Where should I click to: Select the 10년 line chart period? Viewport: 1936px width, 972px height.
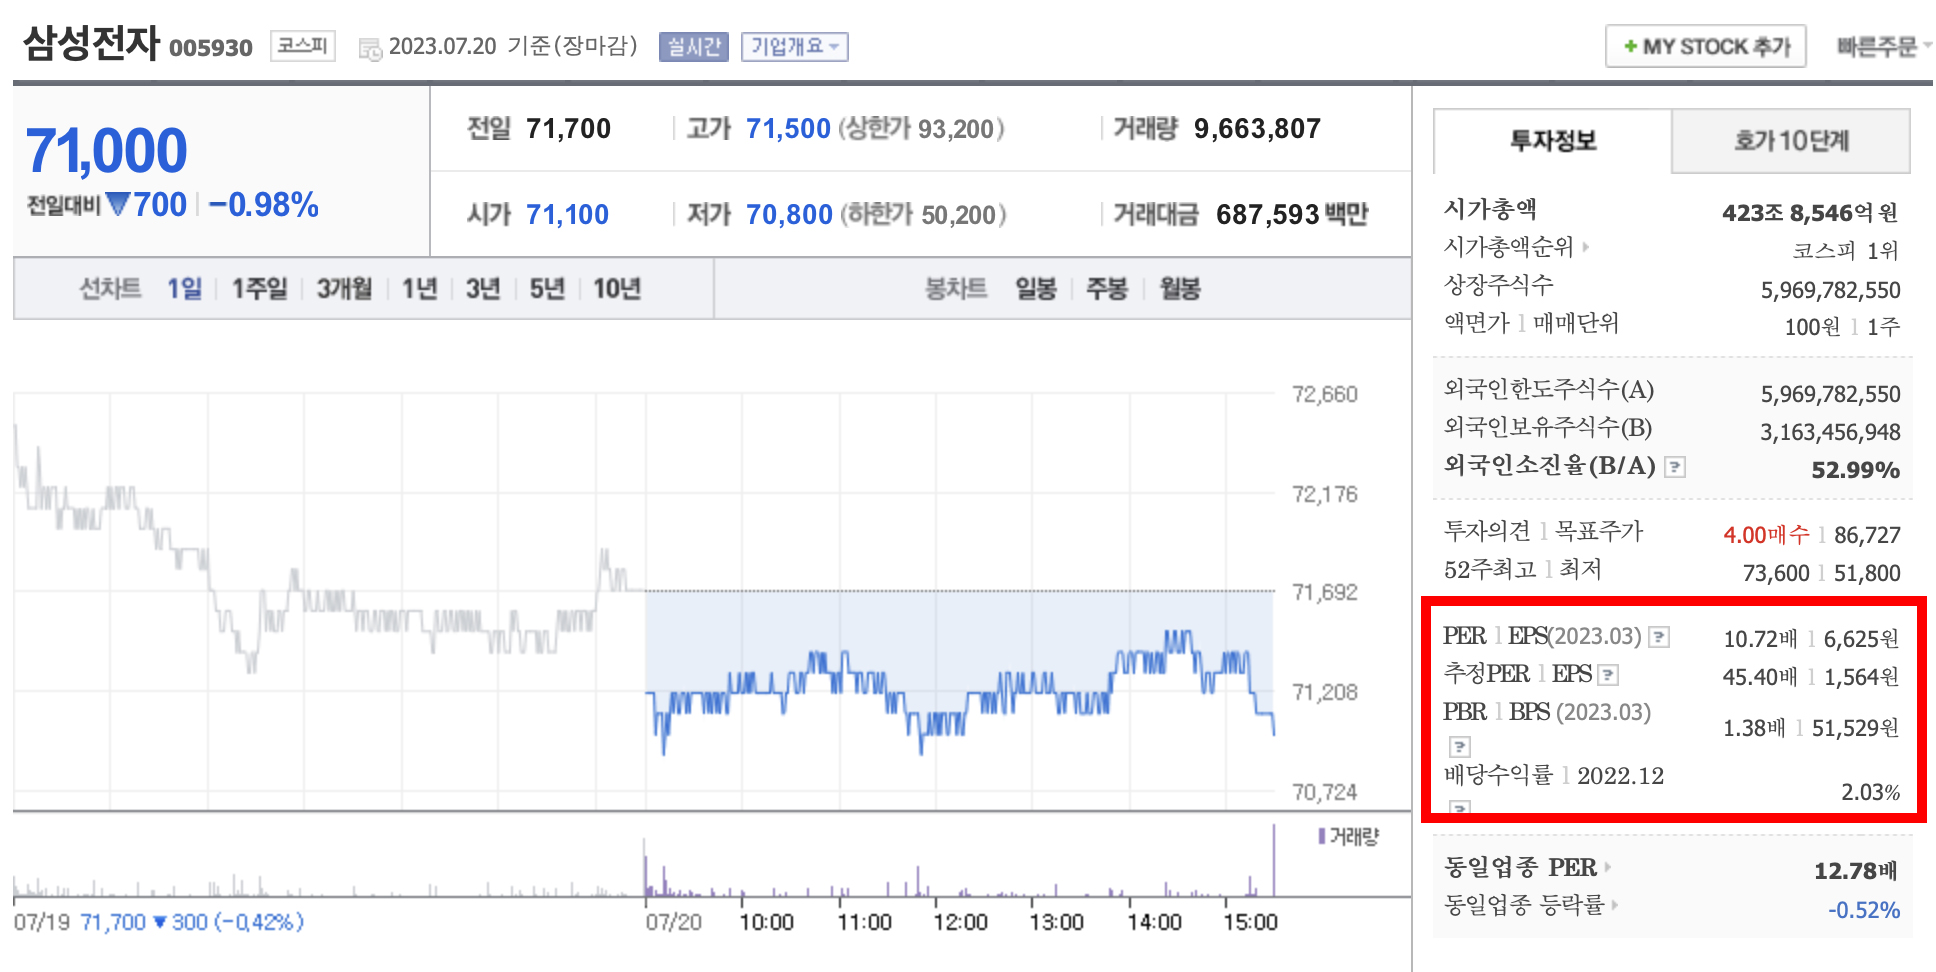tap(617, 289)
